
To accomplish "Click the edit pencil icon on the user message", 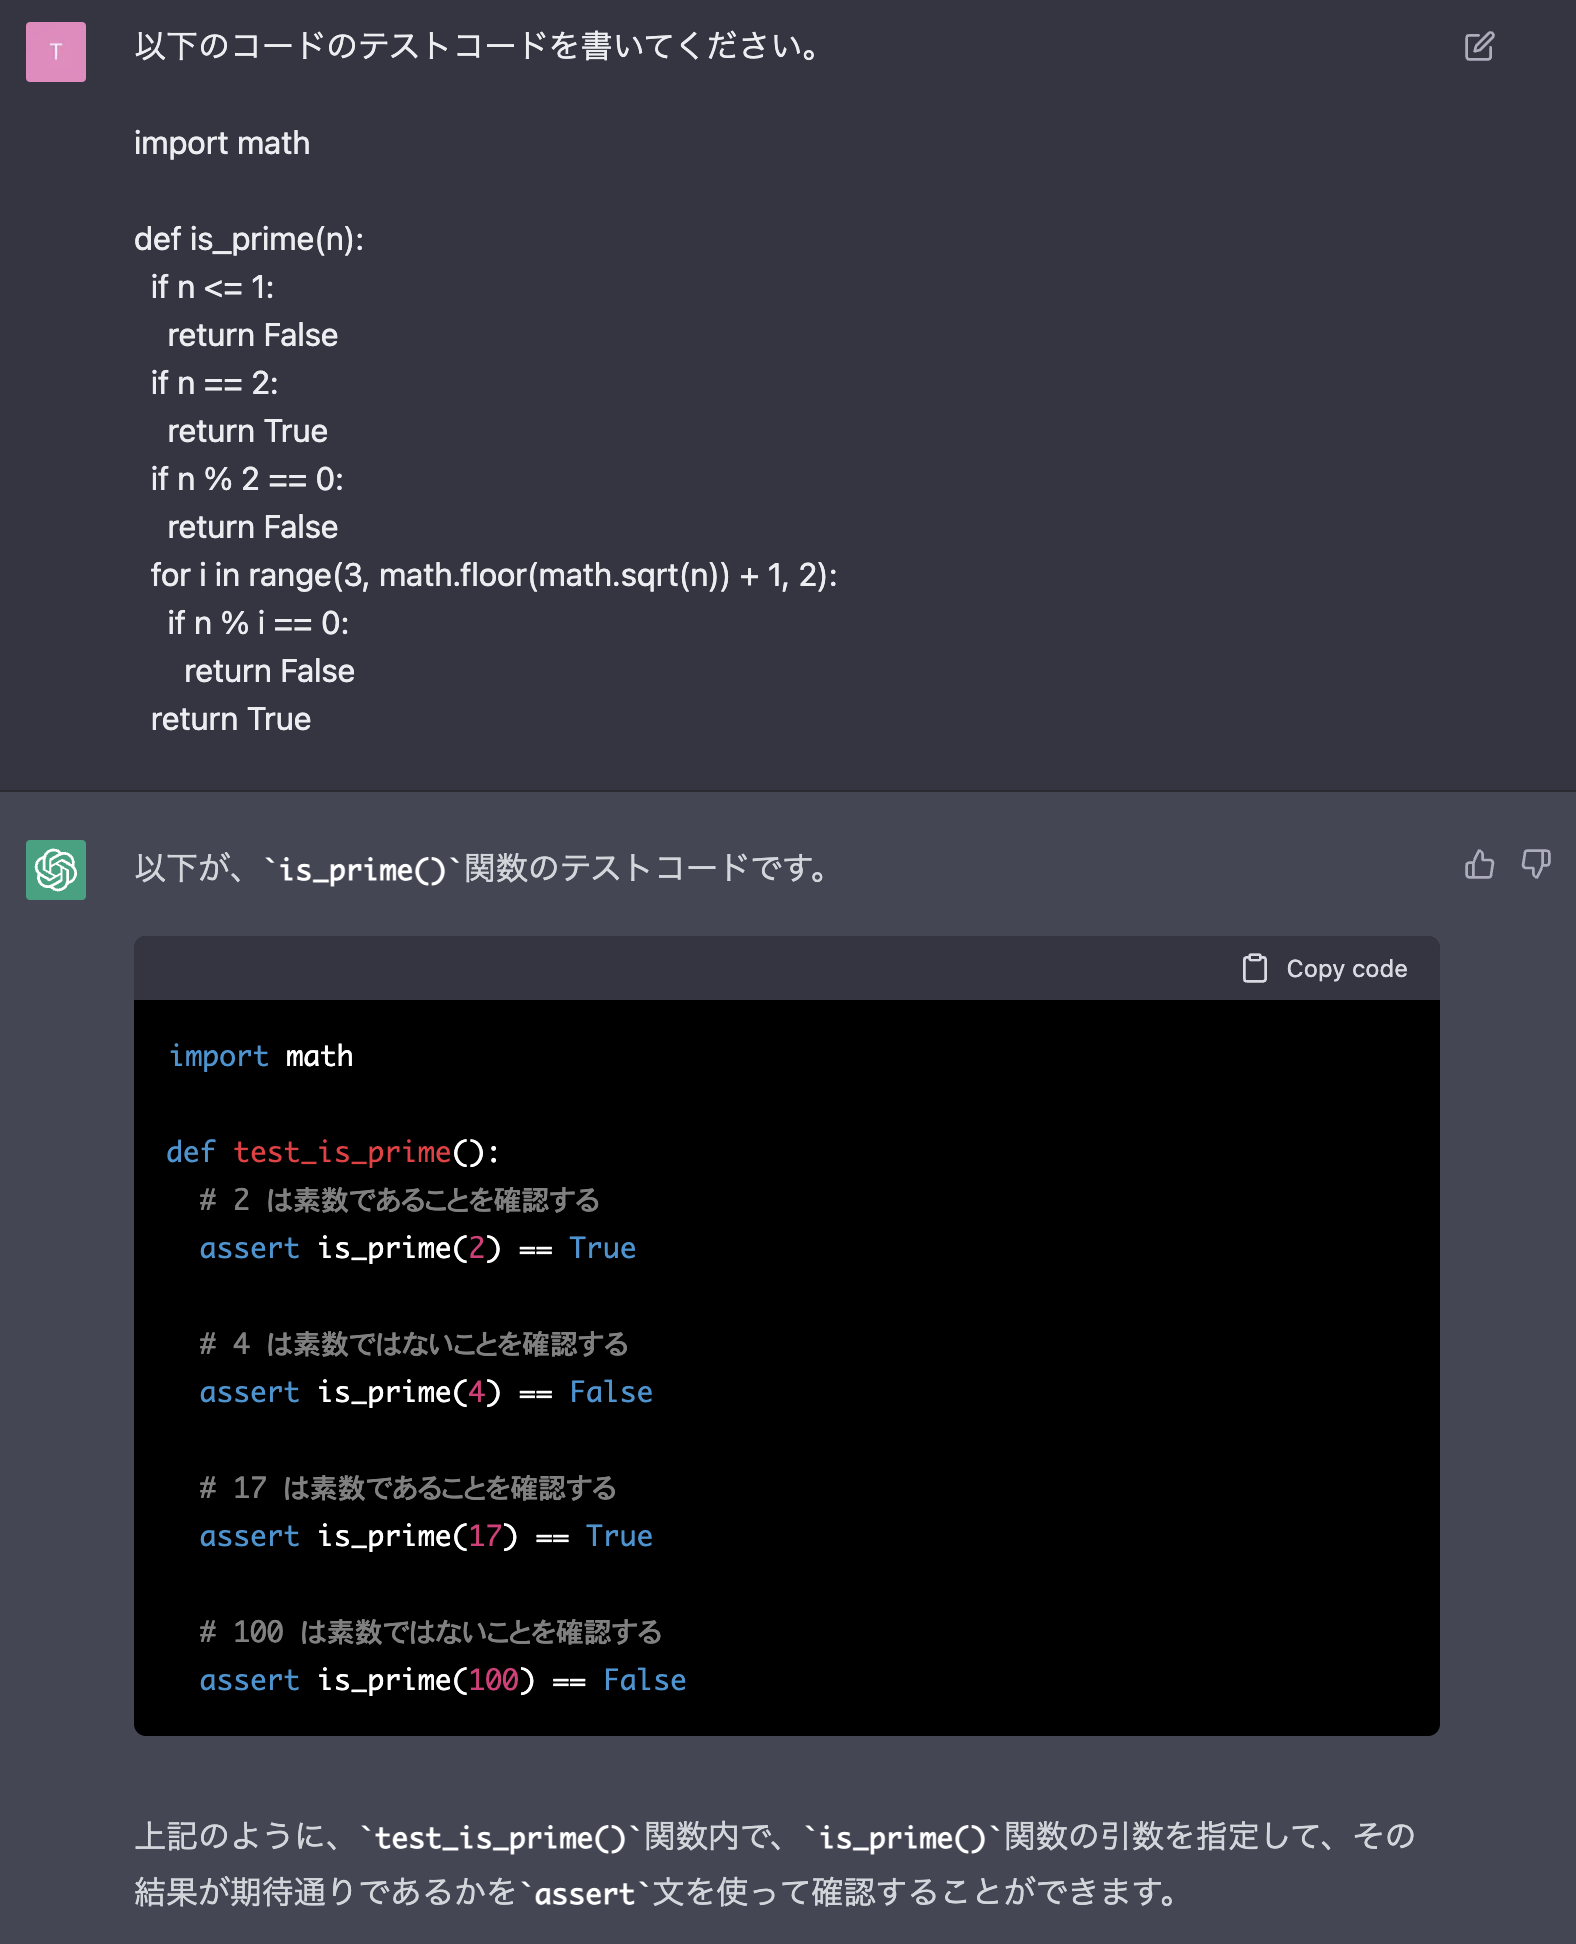I will point(1478,46).
